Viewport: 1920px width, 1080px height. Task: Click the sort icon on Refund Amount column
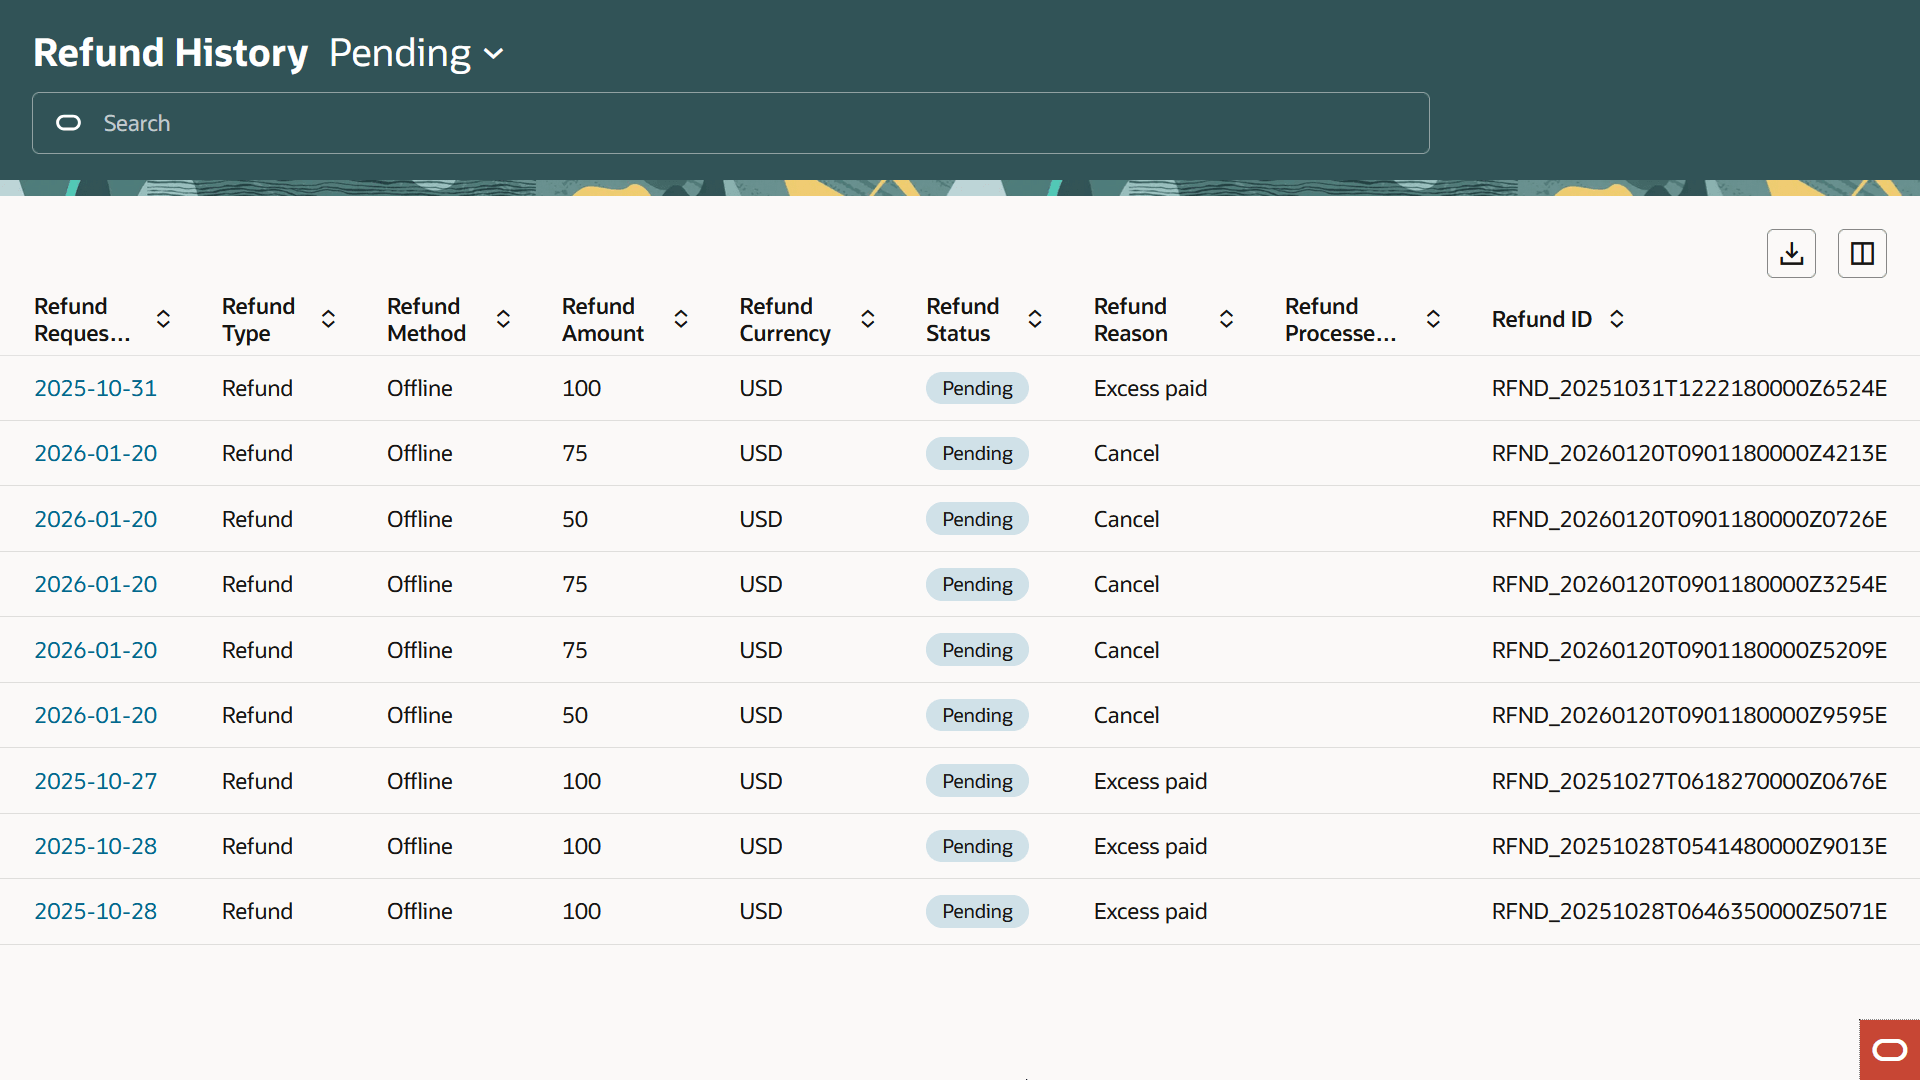pos(681,319)
